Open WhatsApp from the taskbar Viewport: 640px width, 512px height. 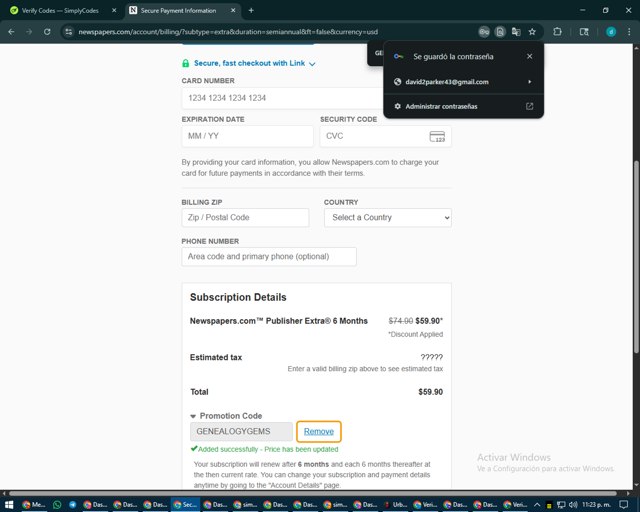pyautogui.click(x=57, y=505)
